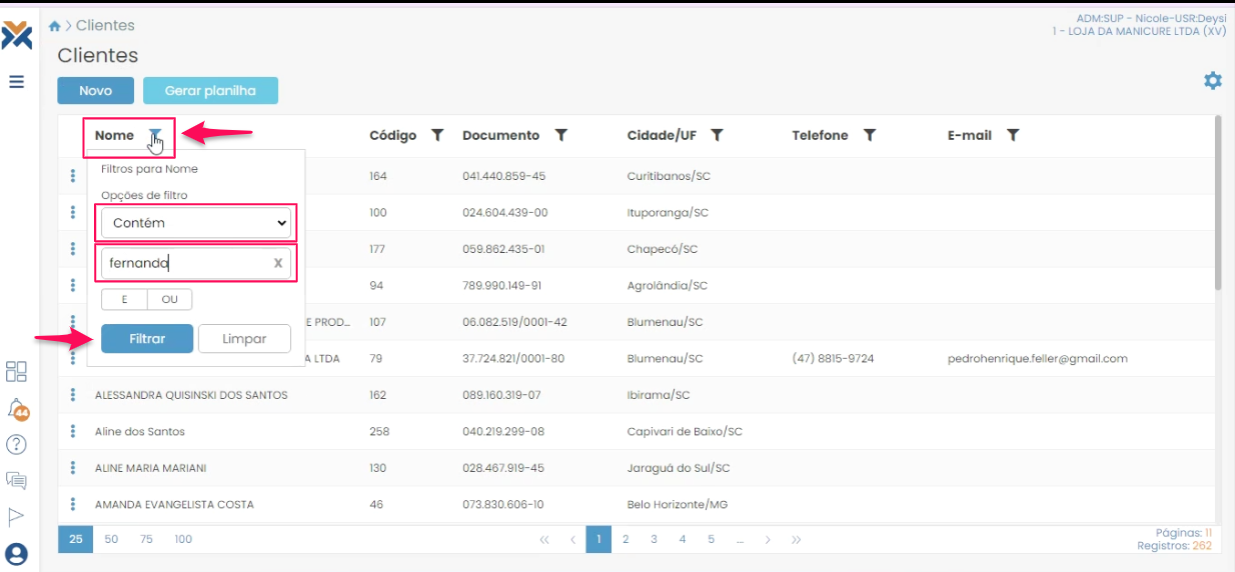This screenshot has height=572, width=1235.
Task: Open row actions menu for Aline dos Santos
Action: [73, 431]
